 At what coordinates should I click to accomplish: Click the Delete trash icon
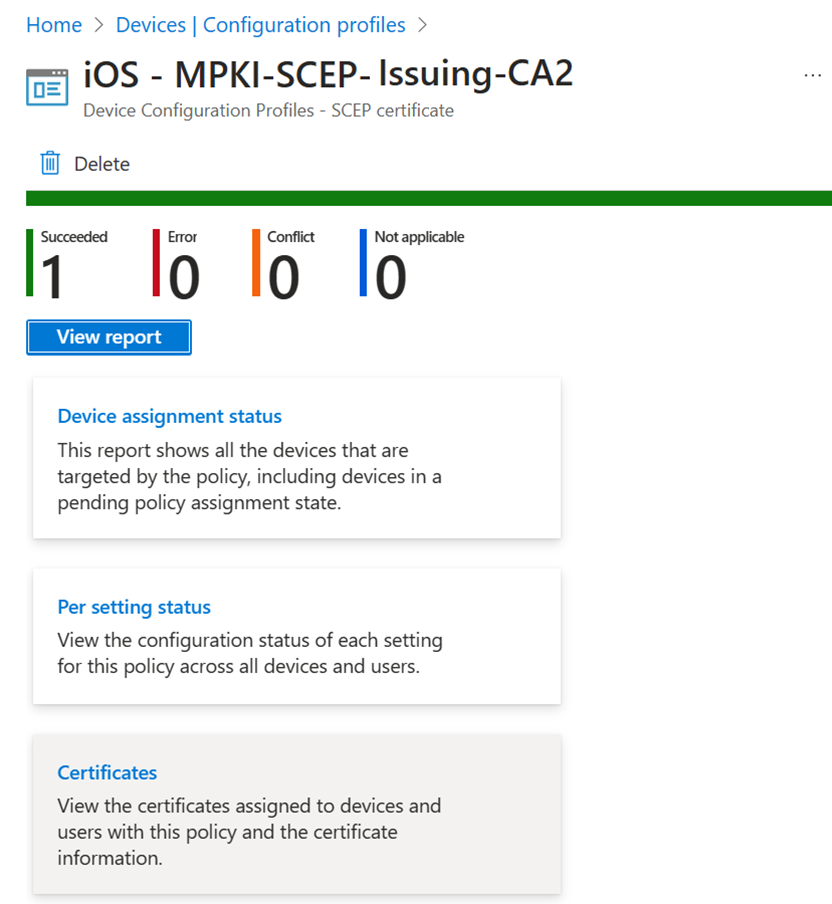pyautogui.click(x=48, y=163)
